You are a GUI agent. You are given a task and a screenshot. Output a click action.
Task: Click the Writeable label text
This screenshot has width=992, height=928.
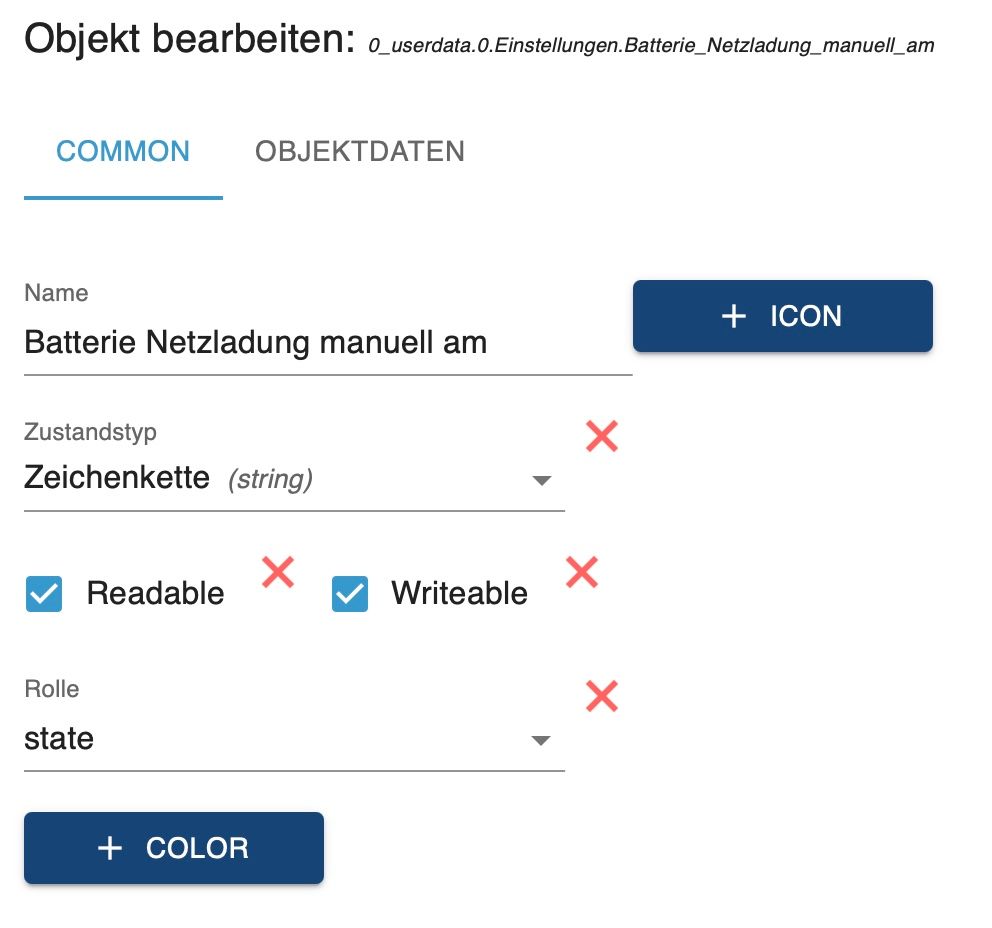pyautogui.click(x=459, y=594)
